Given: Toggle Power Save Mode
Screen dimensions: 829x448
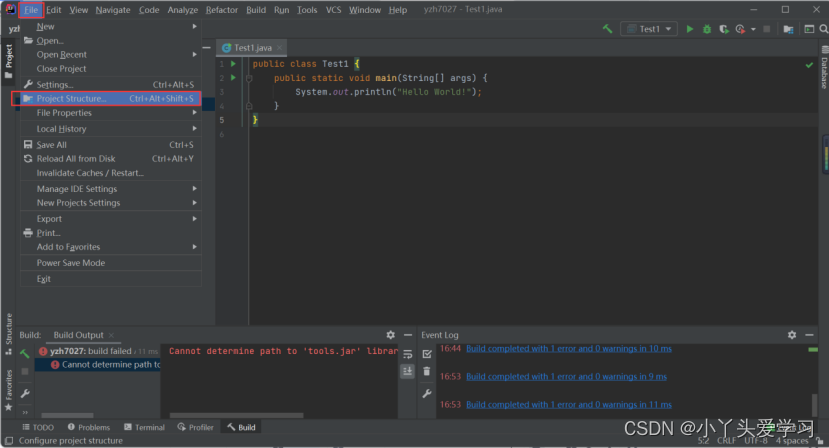Looking at the screenshot, I should (x=111, y=263).
